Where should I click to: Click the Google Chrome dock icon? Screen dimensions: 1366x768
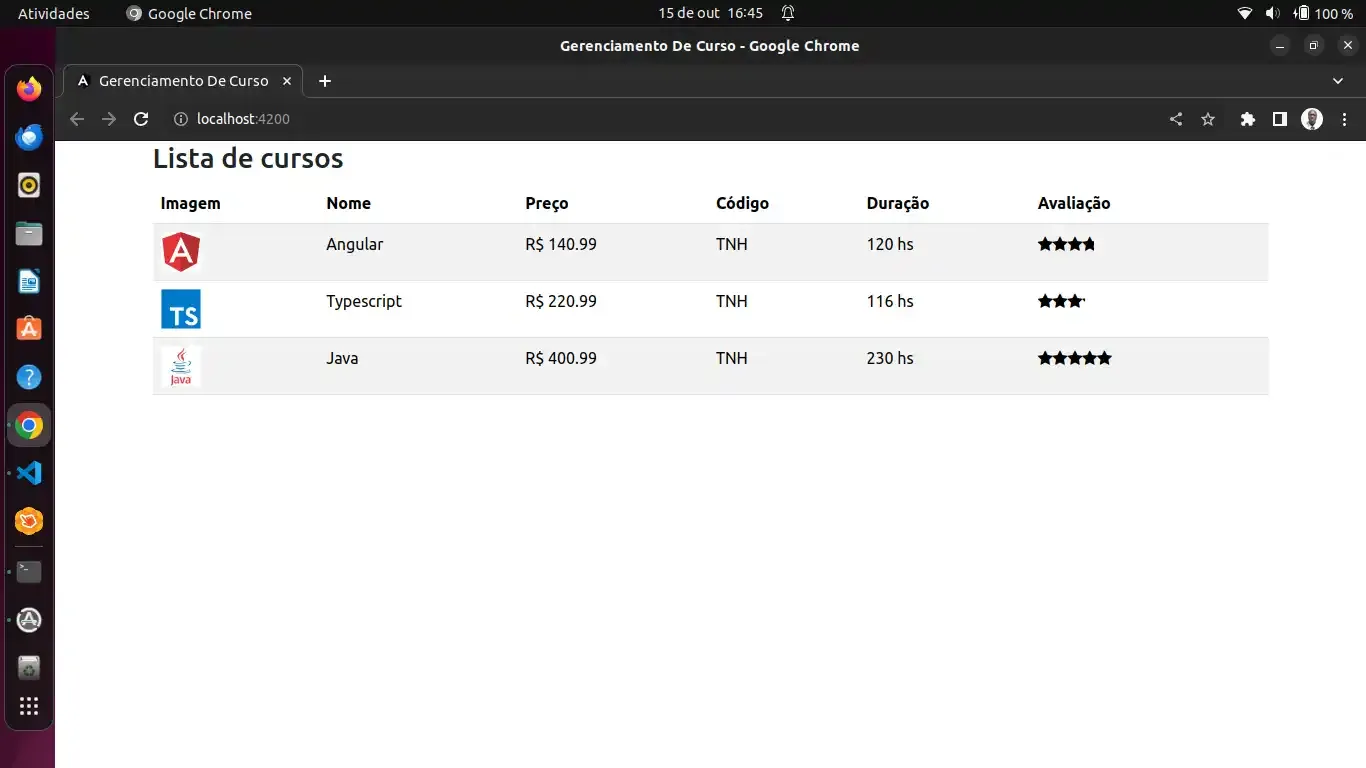29,426
